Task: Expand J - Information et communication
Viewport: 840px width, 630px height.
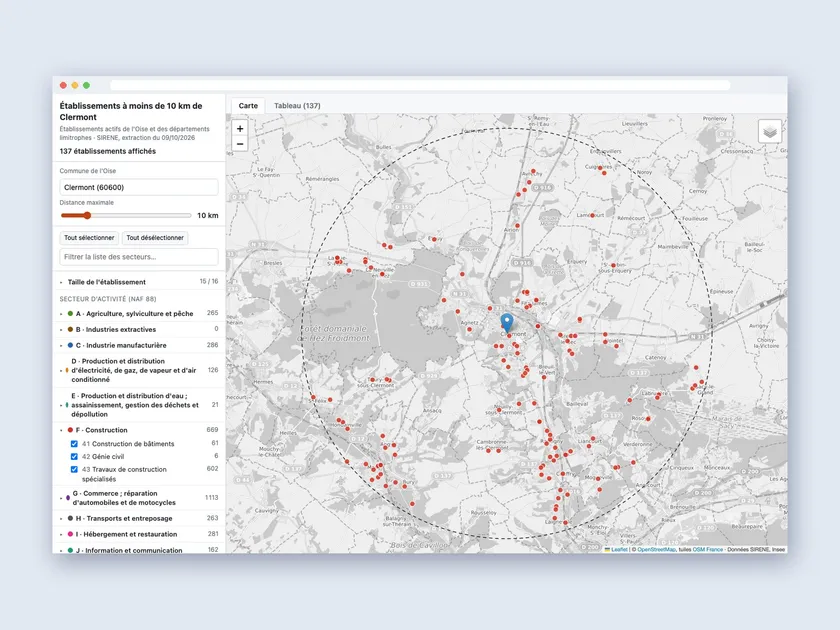Action: 139,550
